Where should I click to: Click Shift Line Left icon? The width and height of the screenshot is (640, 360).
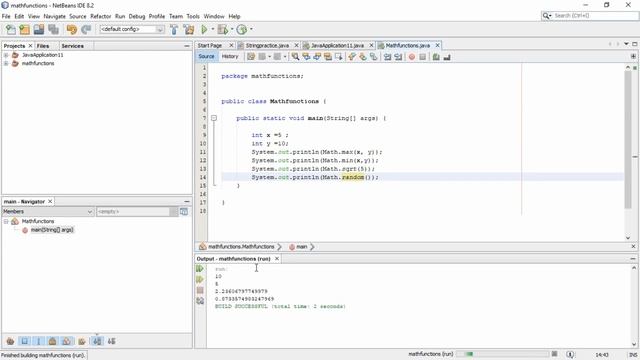coord(387,57)
